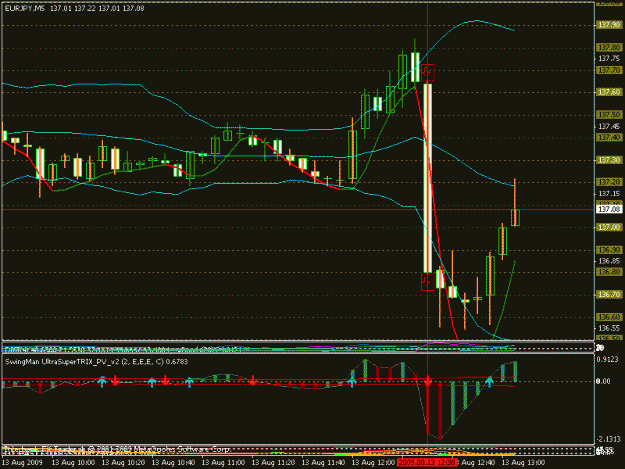Click the 136.70 price level label
625x469 pixels.
coord(609,294)
